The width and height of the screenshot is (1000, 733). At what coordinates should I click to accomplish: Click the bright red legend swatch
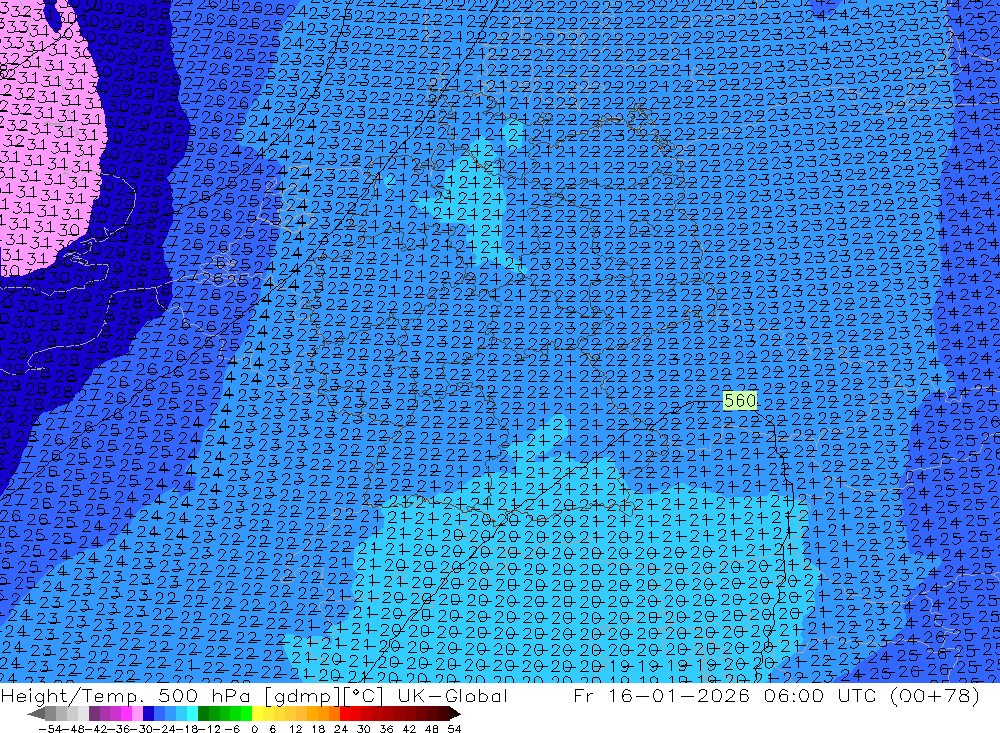point(345,713)
